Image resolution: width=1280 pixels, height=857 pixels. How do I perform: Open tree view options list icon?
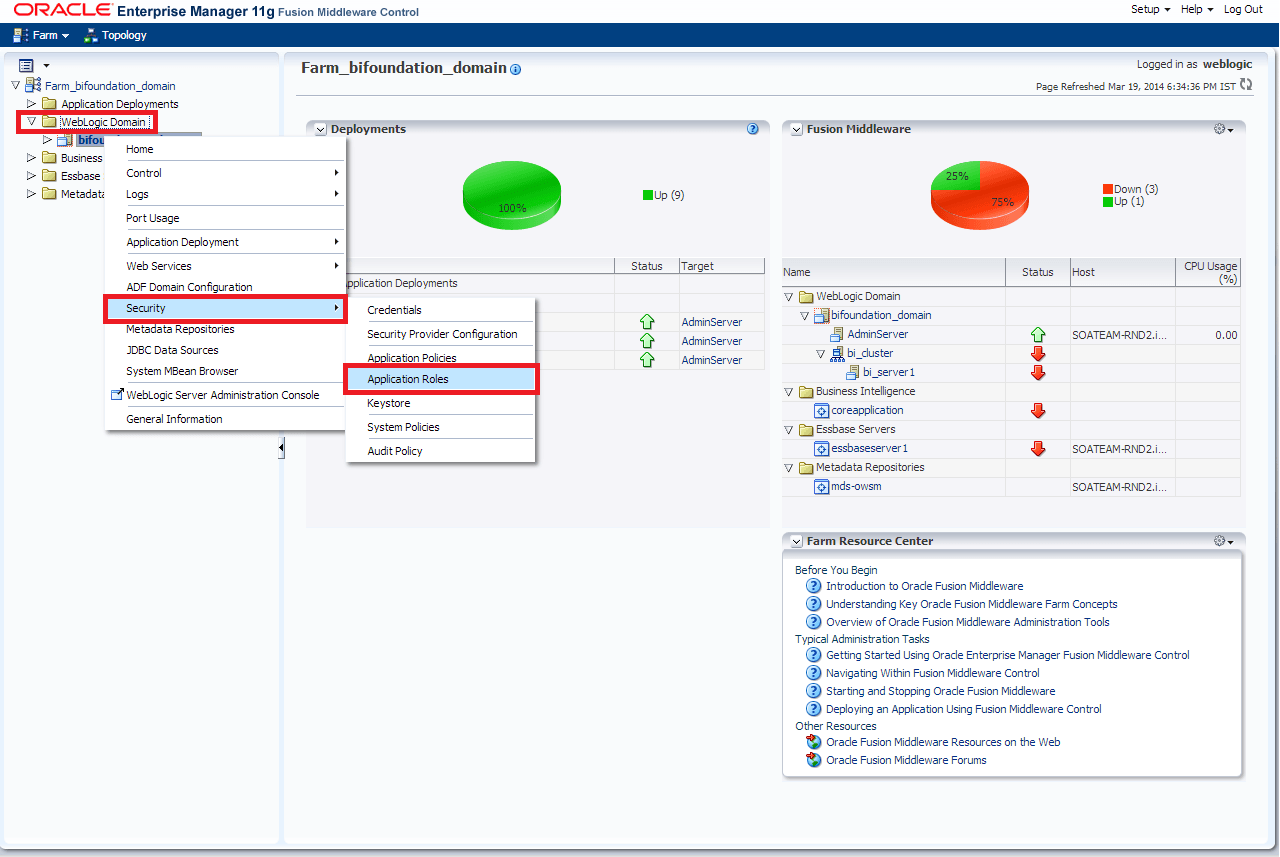[34, 65]
